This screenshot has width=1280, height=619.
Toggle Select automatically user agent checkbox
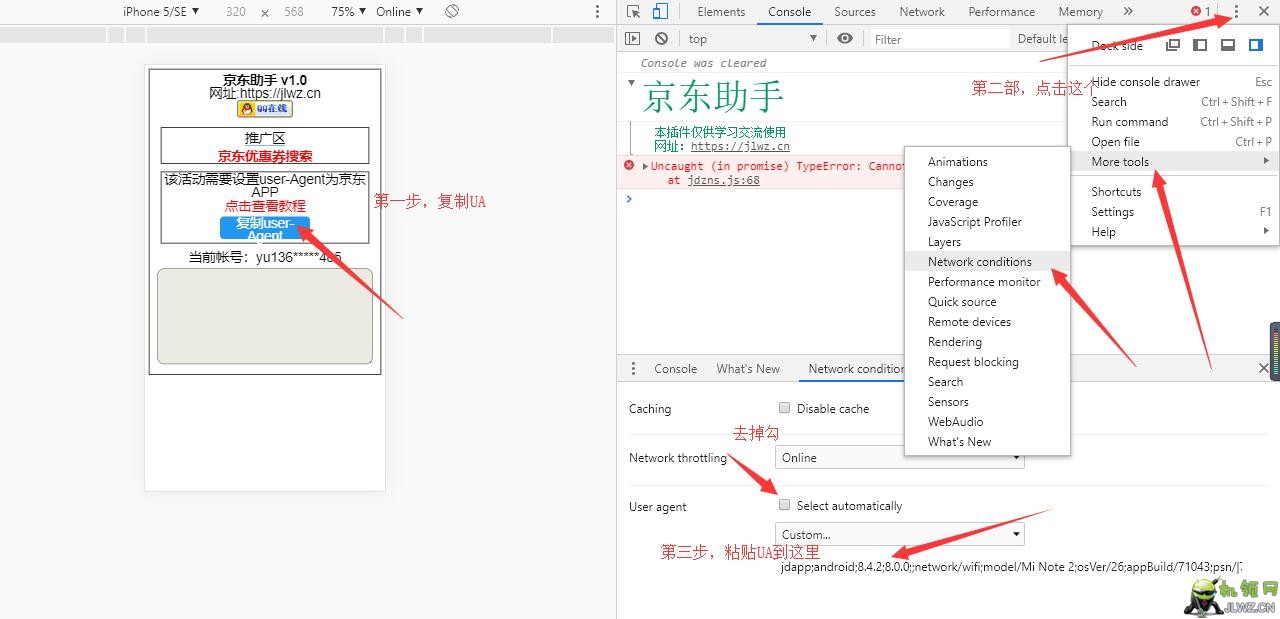(x=785, y=505)
